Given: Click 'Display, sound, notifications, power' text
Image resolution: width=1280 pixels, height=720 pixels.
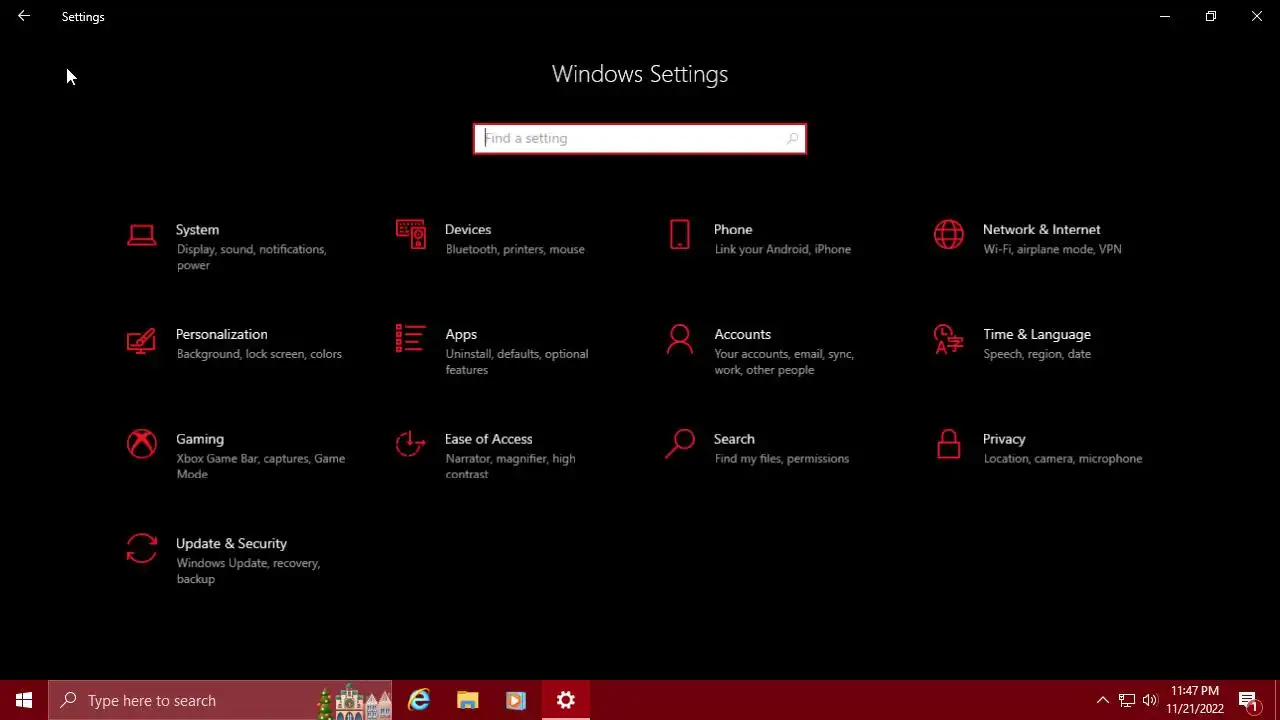Looking at the screenshot, I should tap(251, 257).
